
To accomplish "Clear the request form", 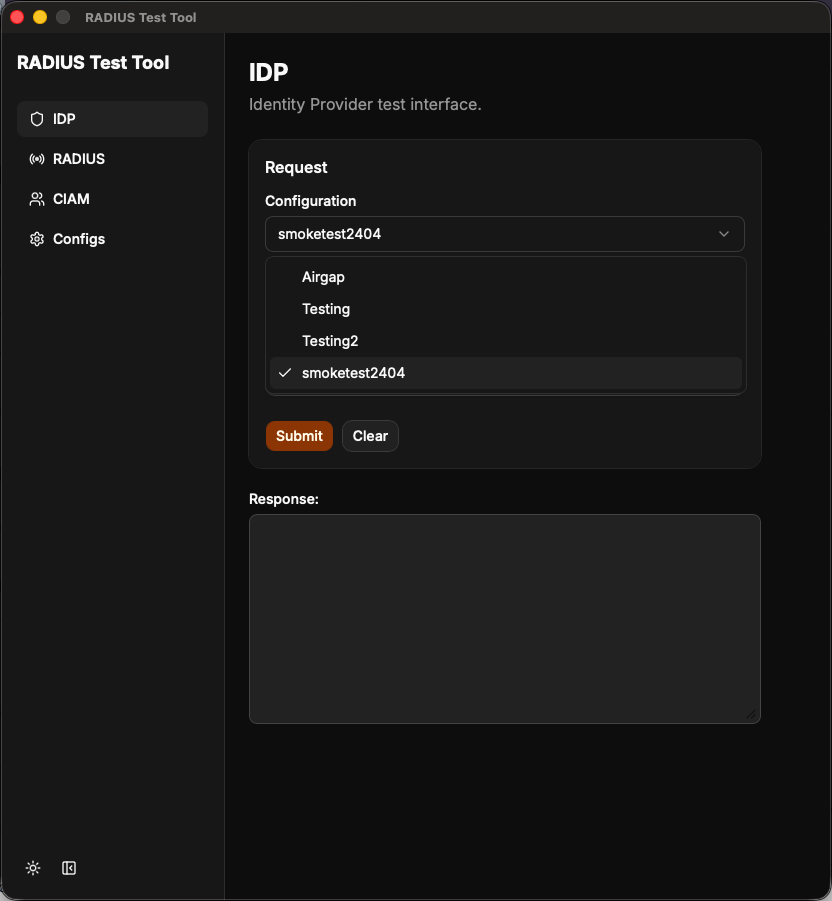I will [370, 436].
